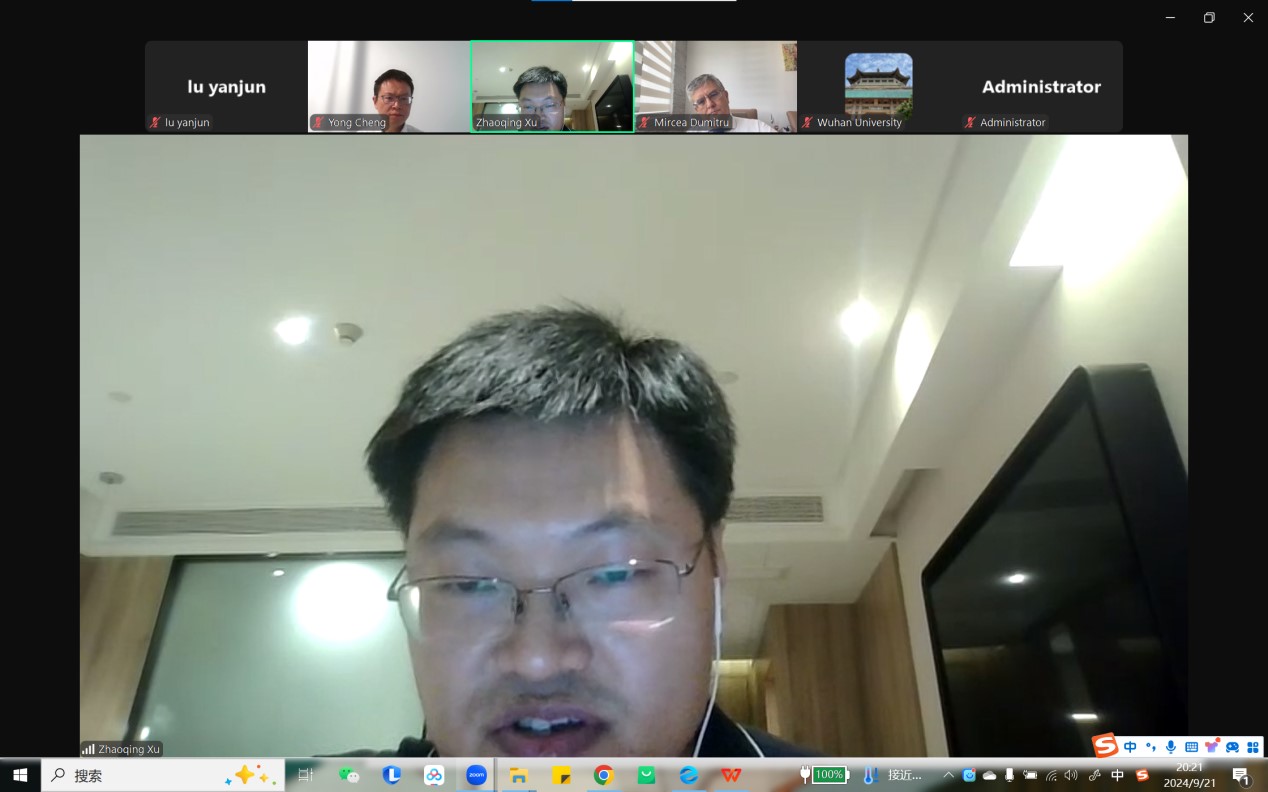Open WPS Office from taskbar

pos(732,775)
